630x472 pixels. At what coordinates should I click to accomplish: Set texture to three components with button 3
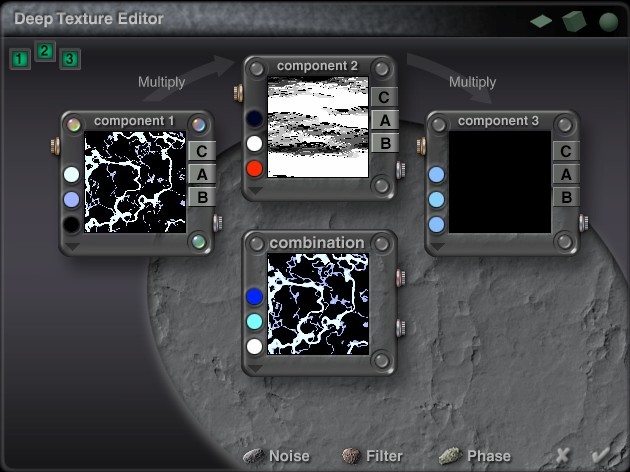tap(69, 59)
